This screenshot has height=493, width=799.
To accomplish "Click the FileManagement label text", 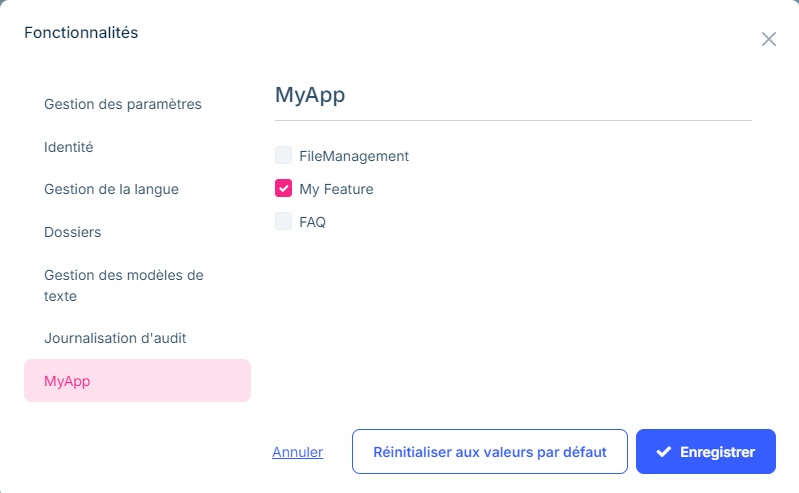I will coord(354,156).
